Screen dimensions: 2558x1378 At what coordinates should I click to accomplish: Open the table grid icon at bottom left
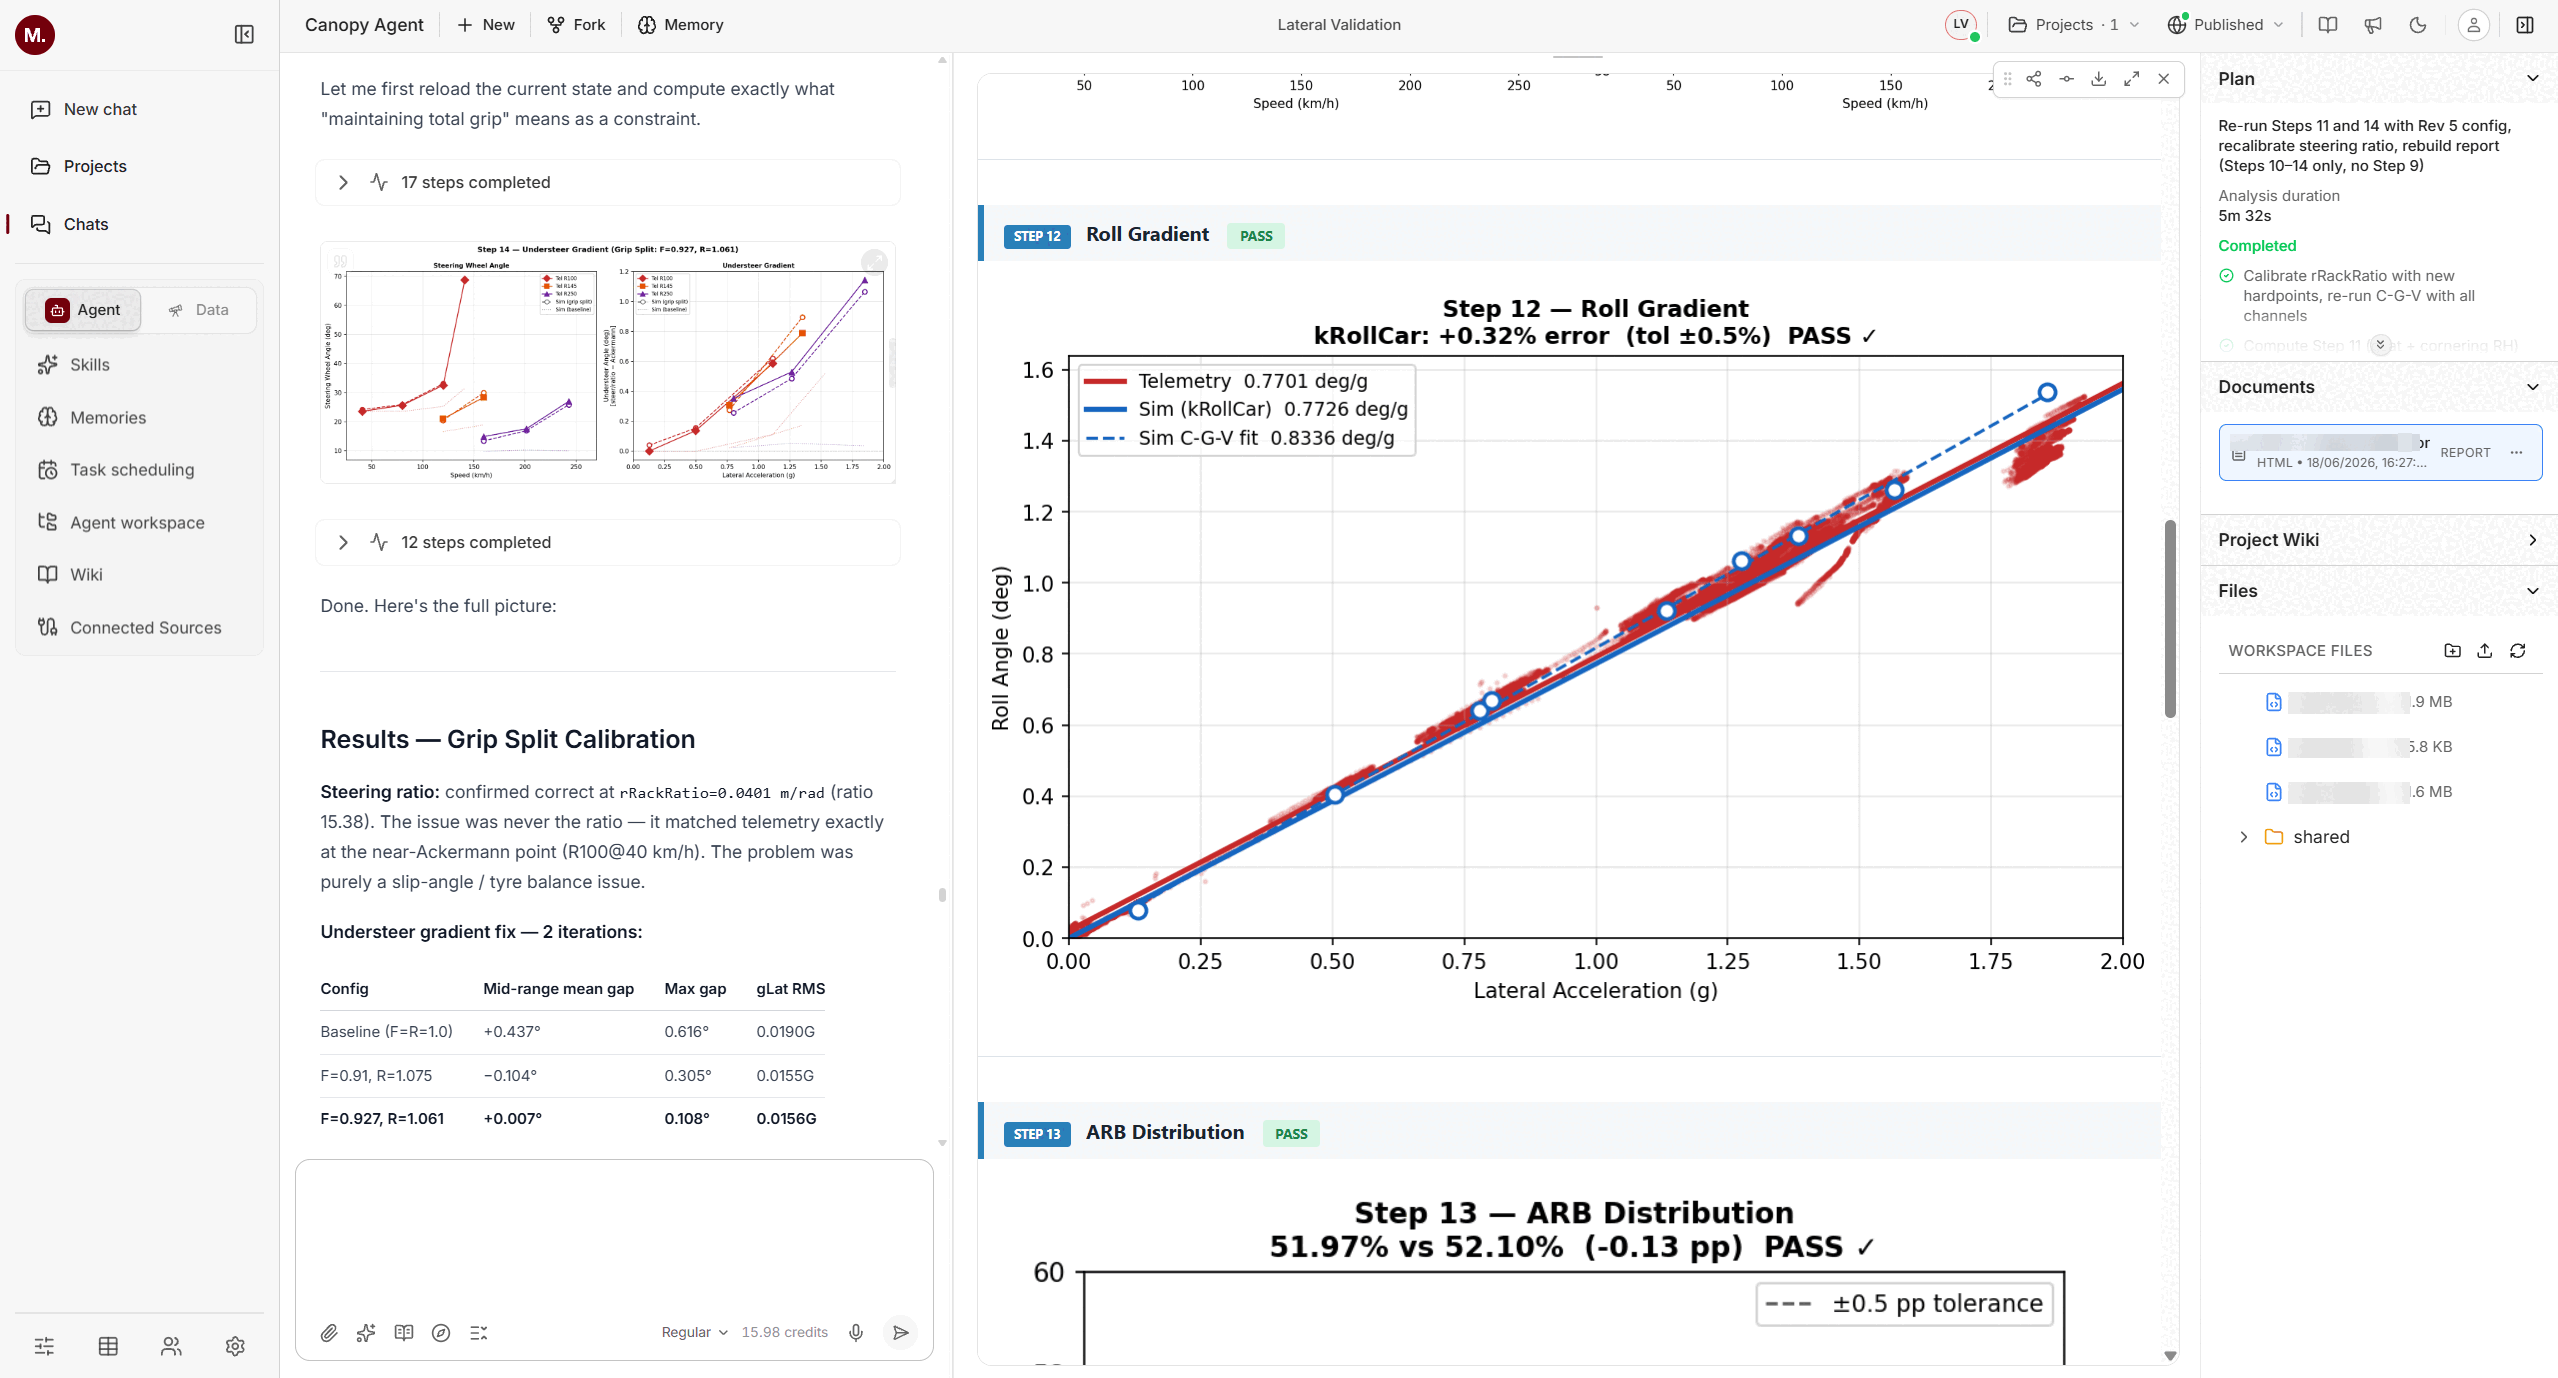coord(108,1346)
